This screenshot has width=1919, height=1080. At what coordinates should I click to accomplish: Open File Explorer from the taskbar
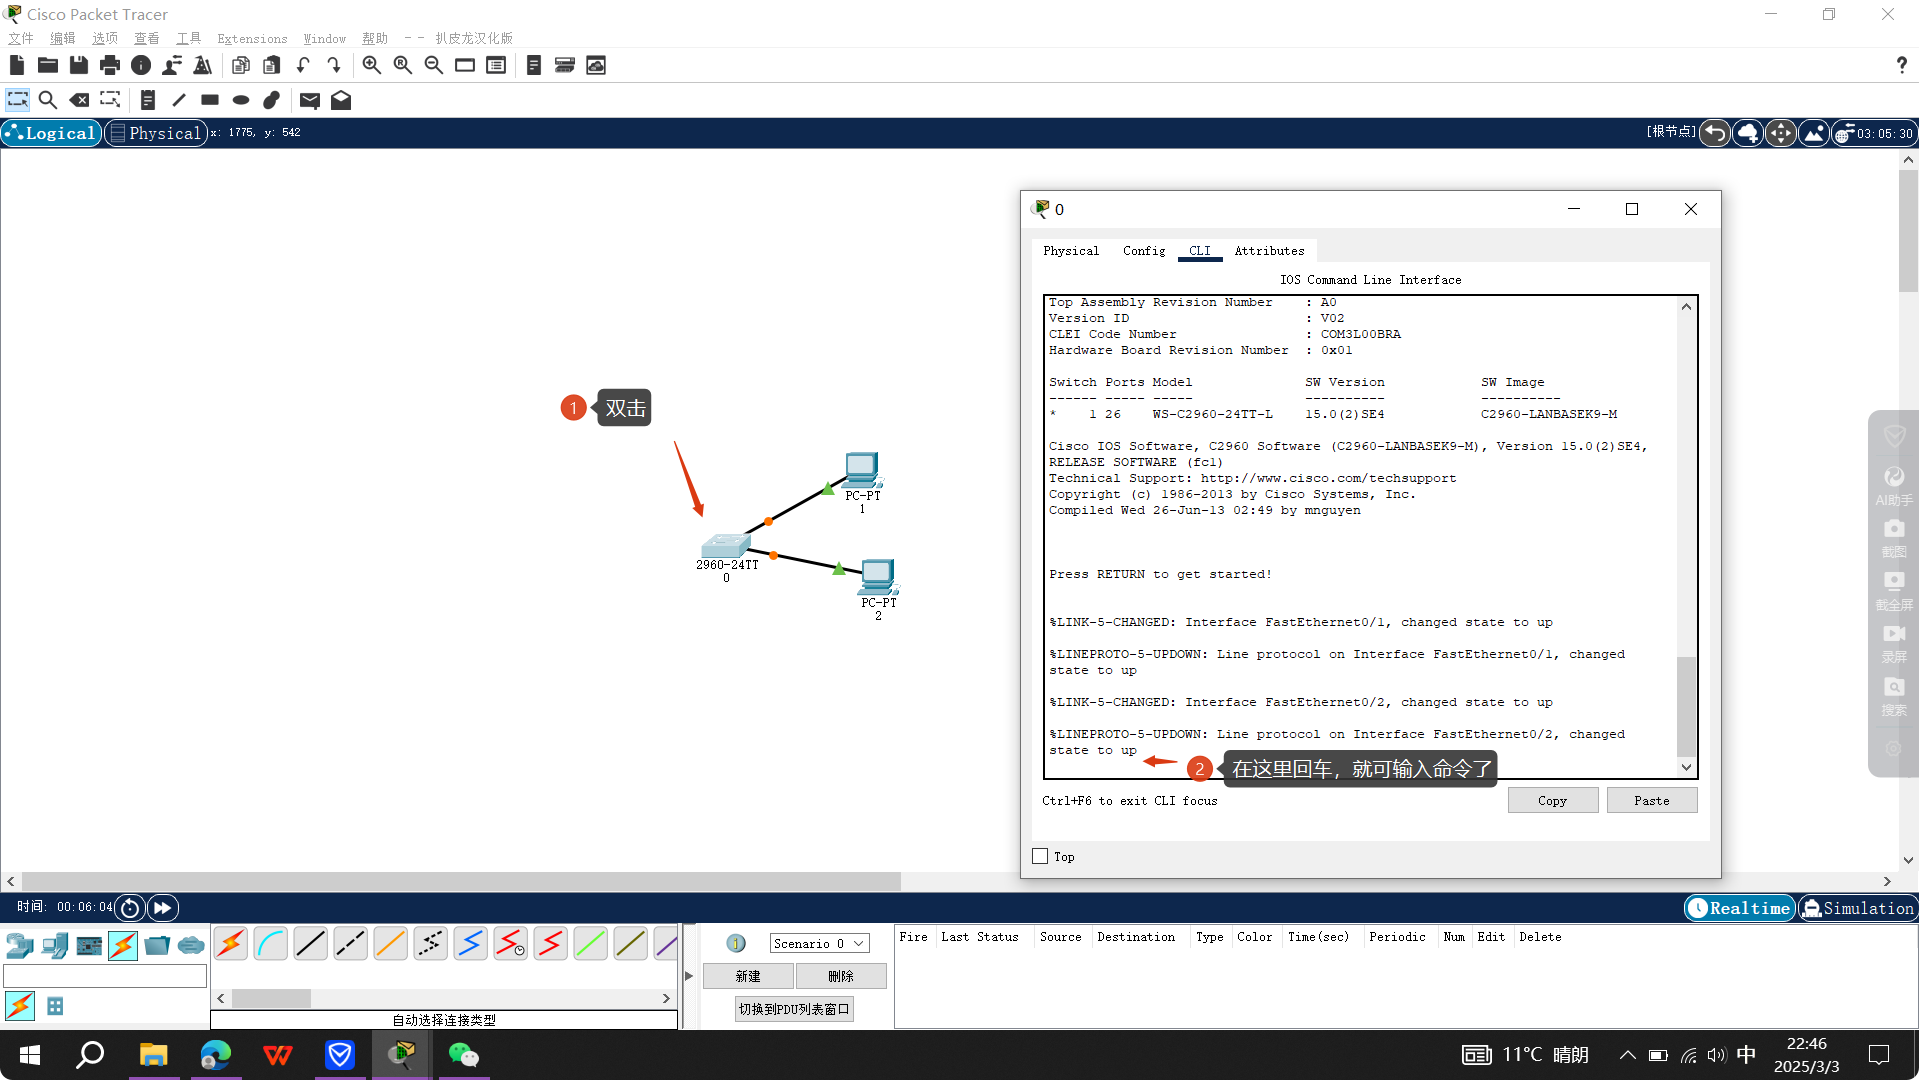(x=153, y=1055)
